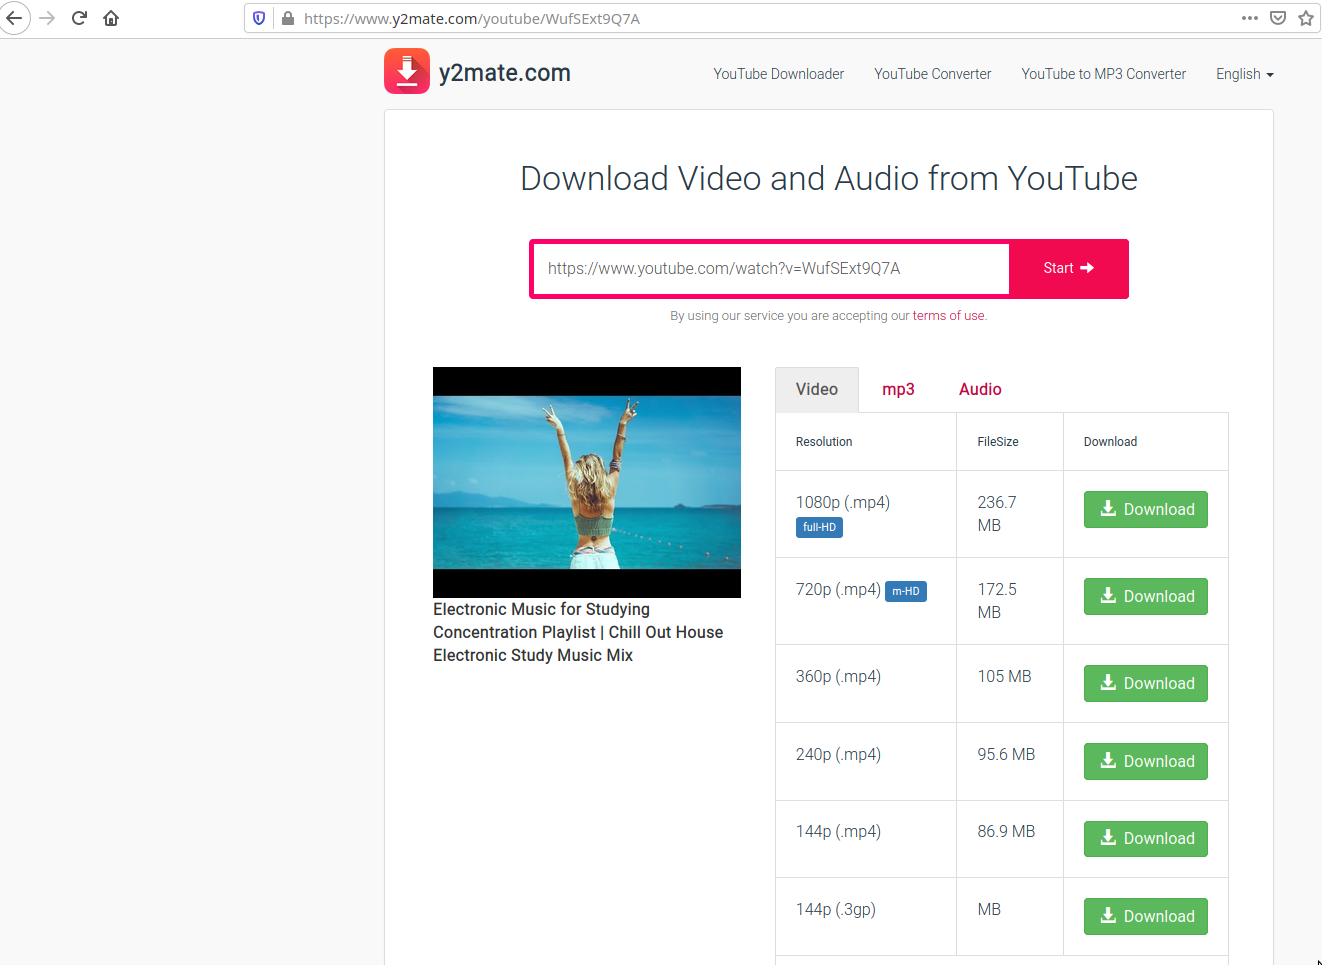Click the y2mate.com site title
The image size is (1322, 965).
[505, 73]
